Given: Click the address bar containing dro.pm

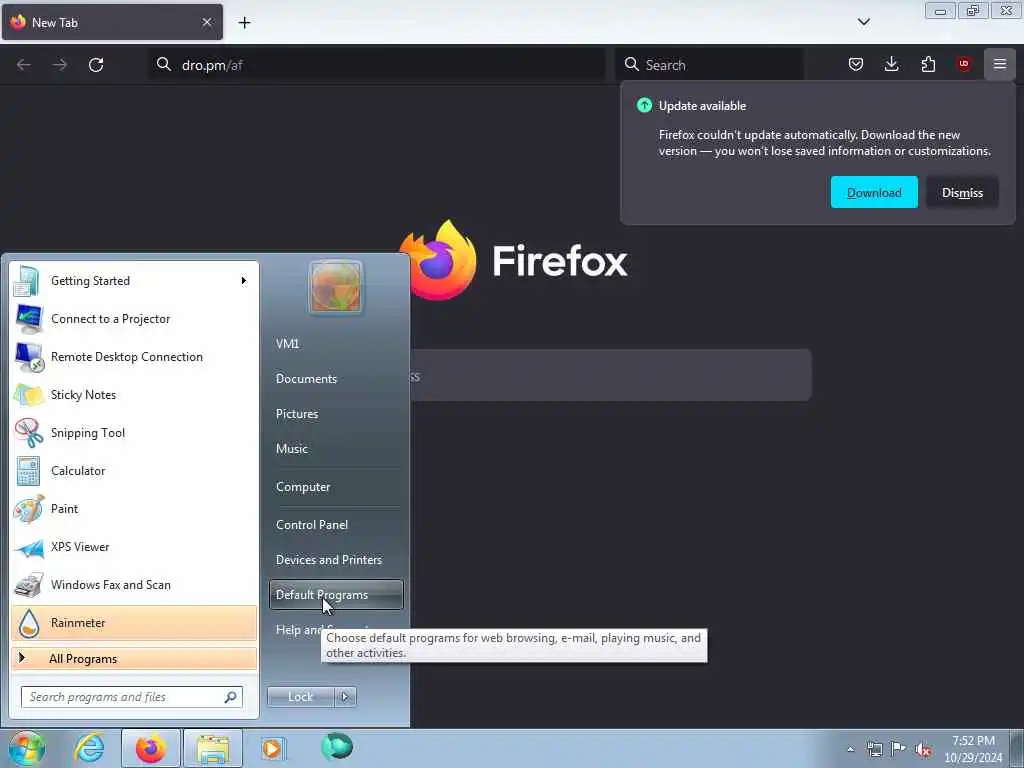Looking at the screenshot, I should [x=376, y=65].
